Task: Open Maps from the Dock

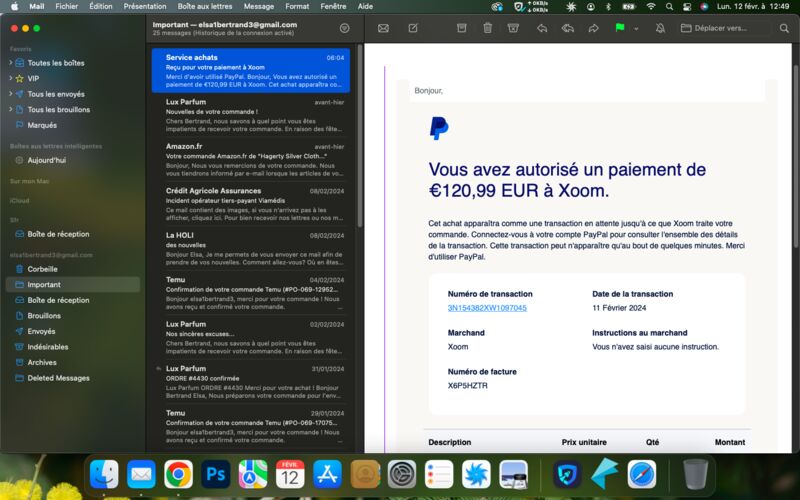Action: coord(253,474)
